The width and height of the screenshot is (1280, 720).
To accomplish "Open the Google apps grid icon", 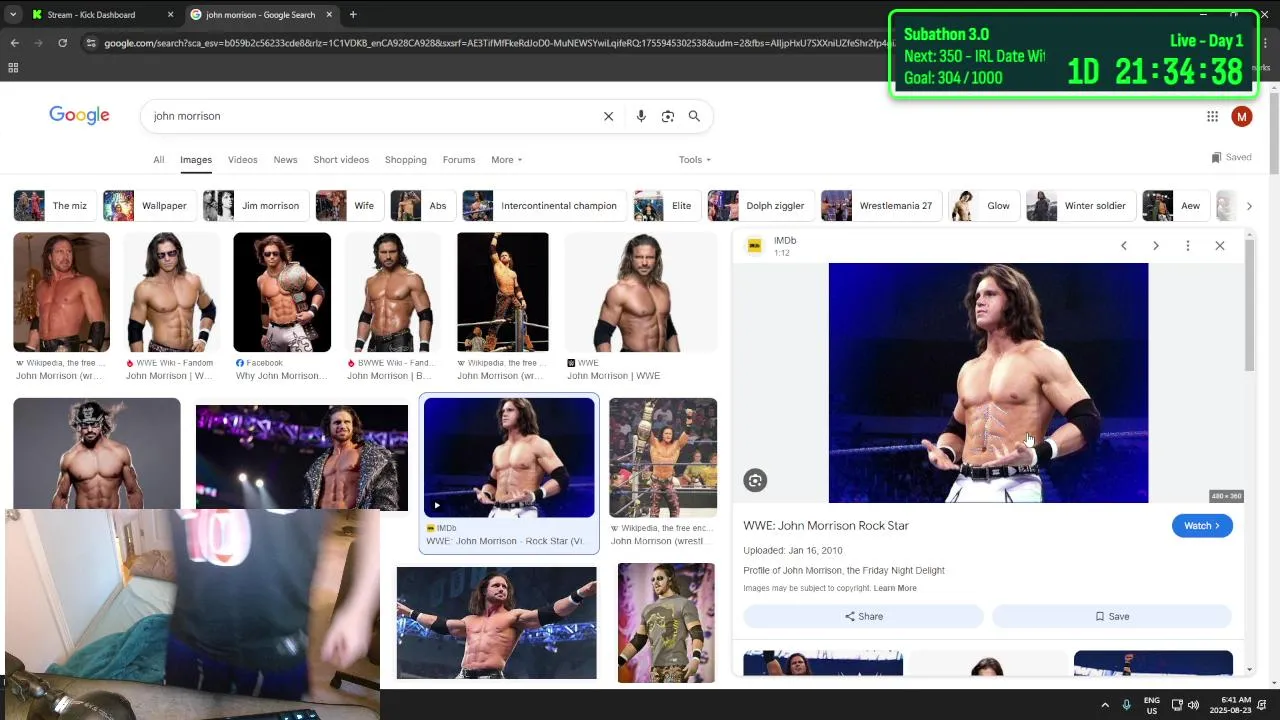I will click(x=1212, y=116).
